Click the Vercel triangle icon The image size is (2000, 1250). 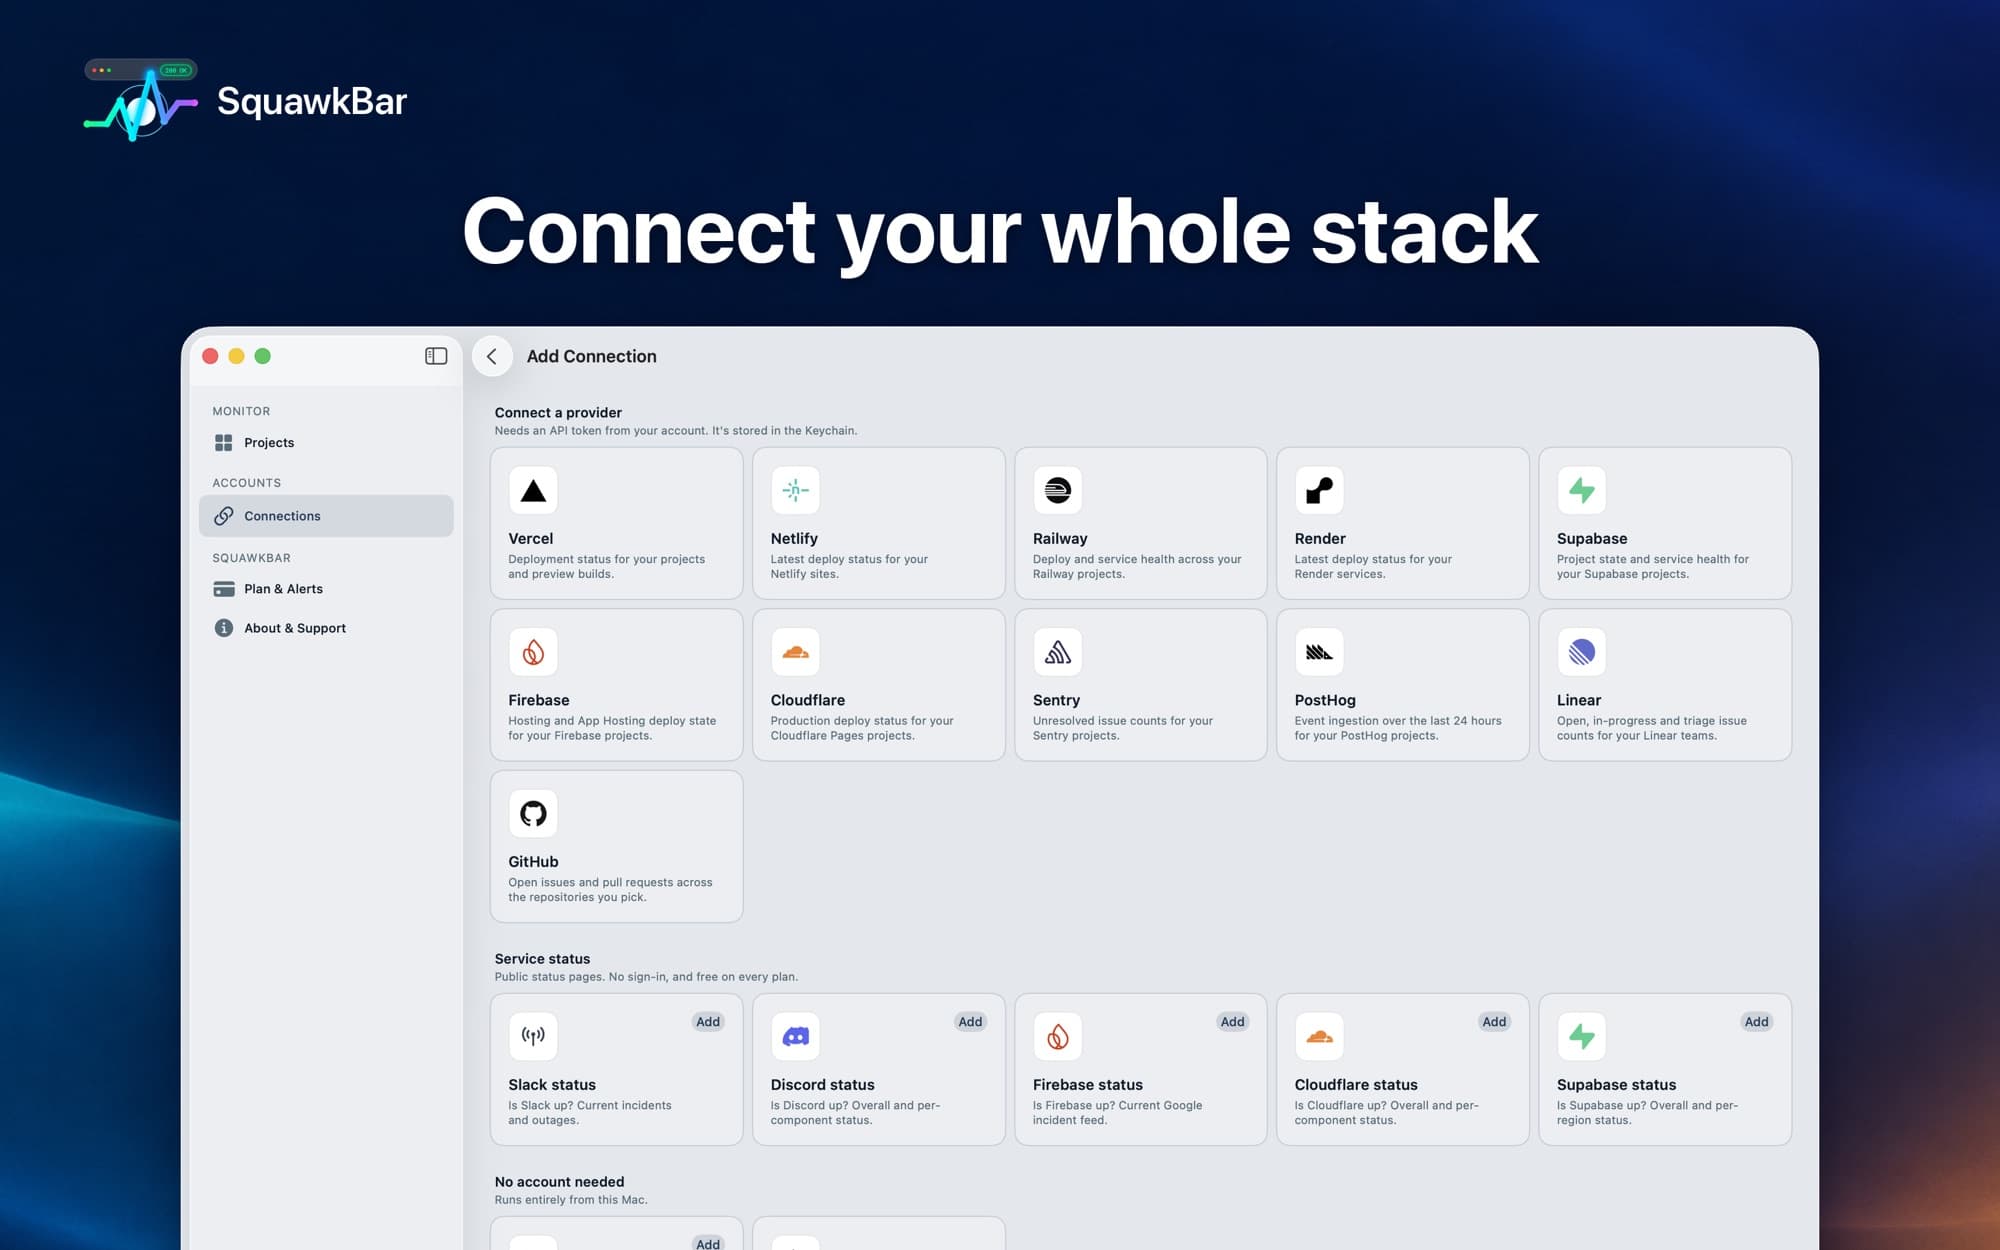tap(533, 490)
